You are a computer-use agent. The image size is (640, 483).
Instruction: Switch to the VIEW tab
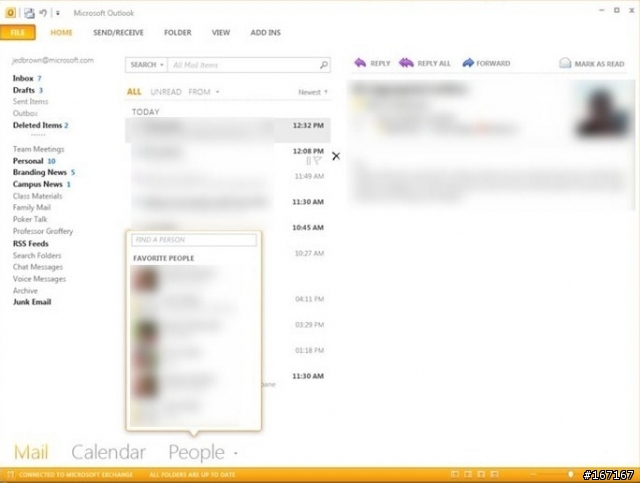[220, 33]
